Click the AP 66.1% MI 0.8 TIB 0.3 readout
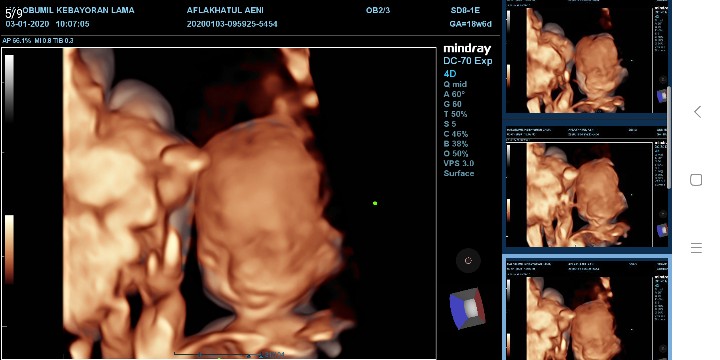Viewport: 720px width, 360px height. [x=38, y=40]
